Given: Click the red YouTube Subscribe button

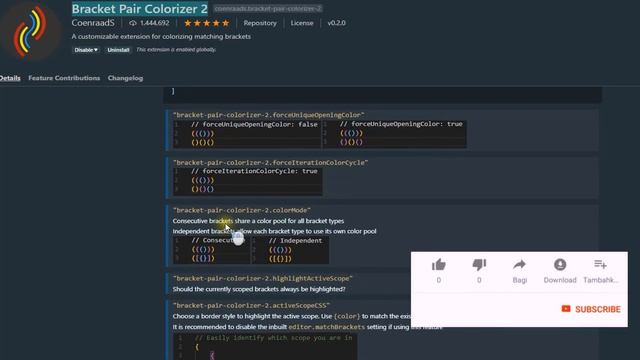Looking at the screenshot, I should (x=591, y=309).
